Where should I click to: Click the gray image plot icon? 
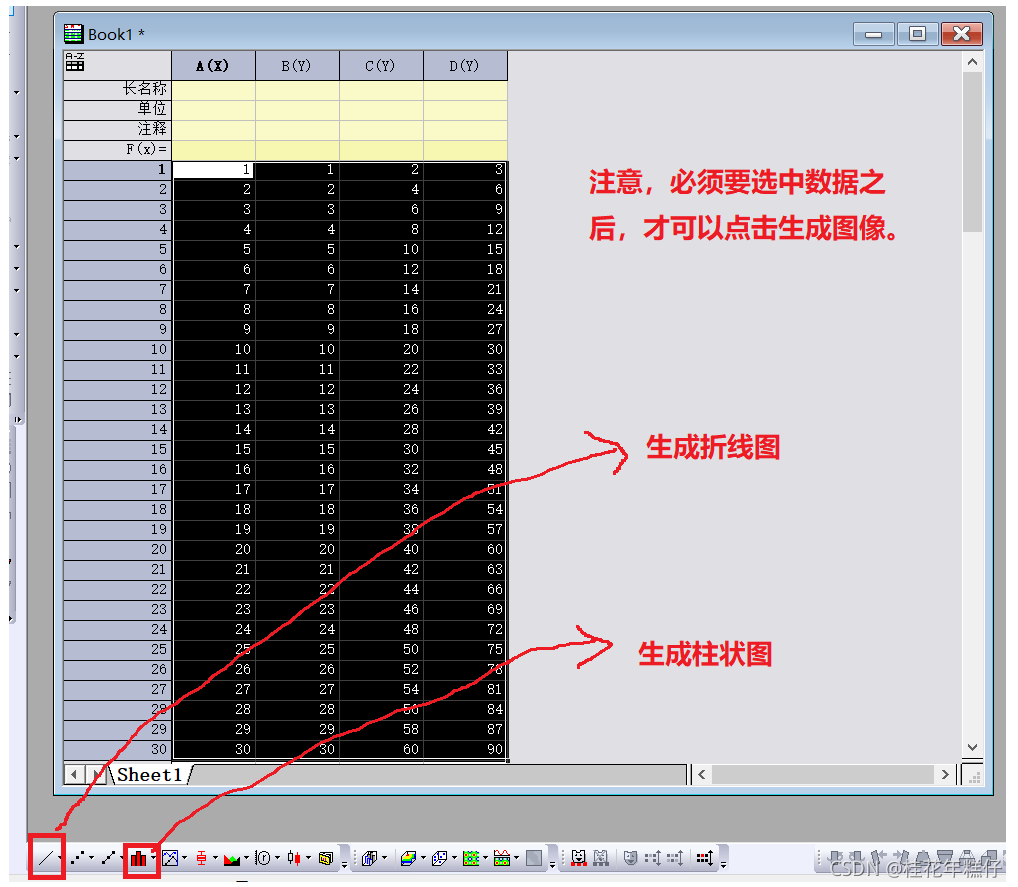[x=534, y=858]
